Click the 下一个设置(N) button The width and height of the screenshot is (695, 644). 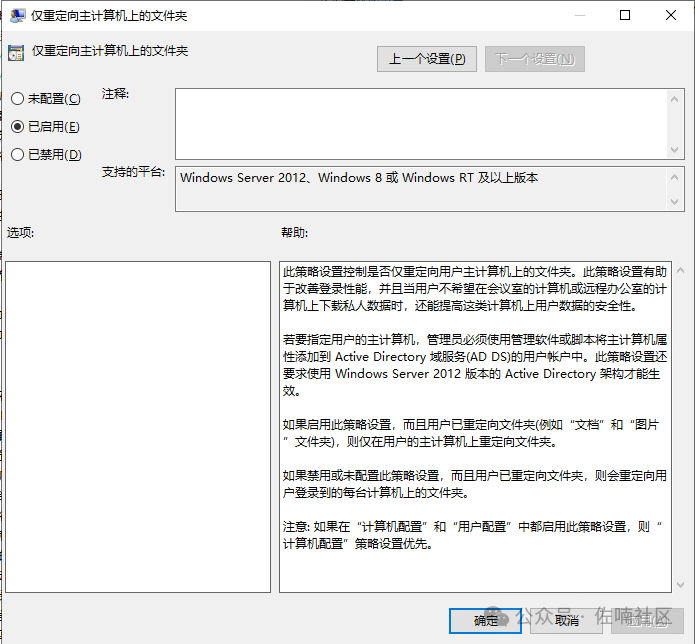[535, 59]
